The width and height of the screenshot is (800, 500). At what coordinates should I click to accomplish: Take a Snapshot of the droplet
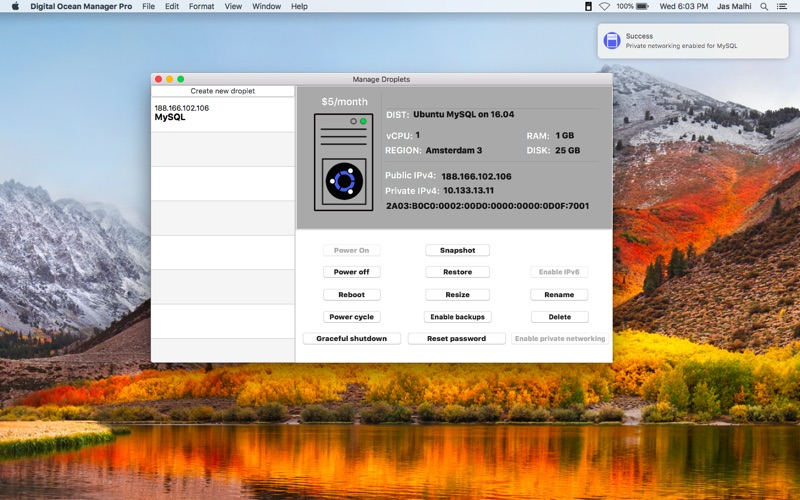458,251
